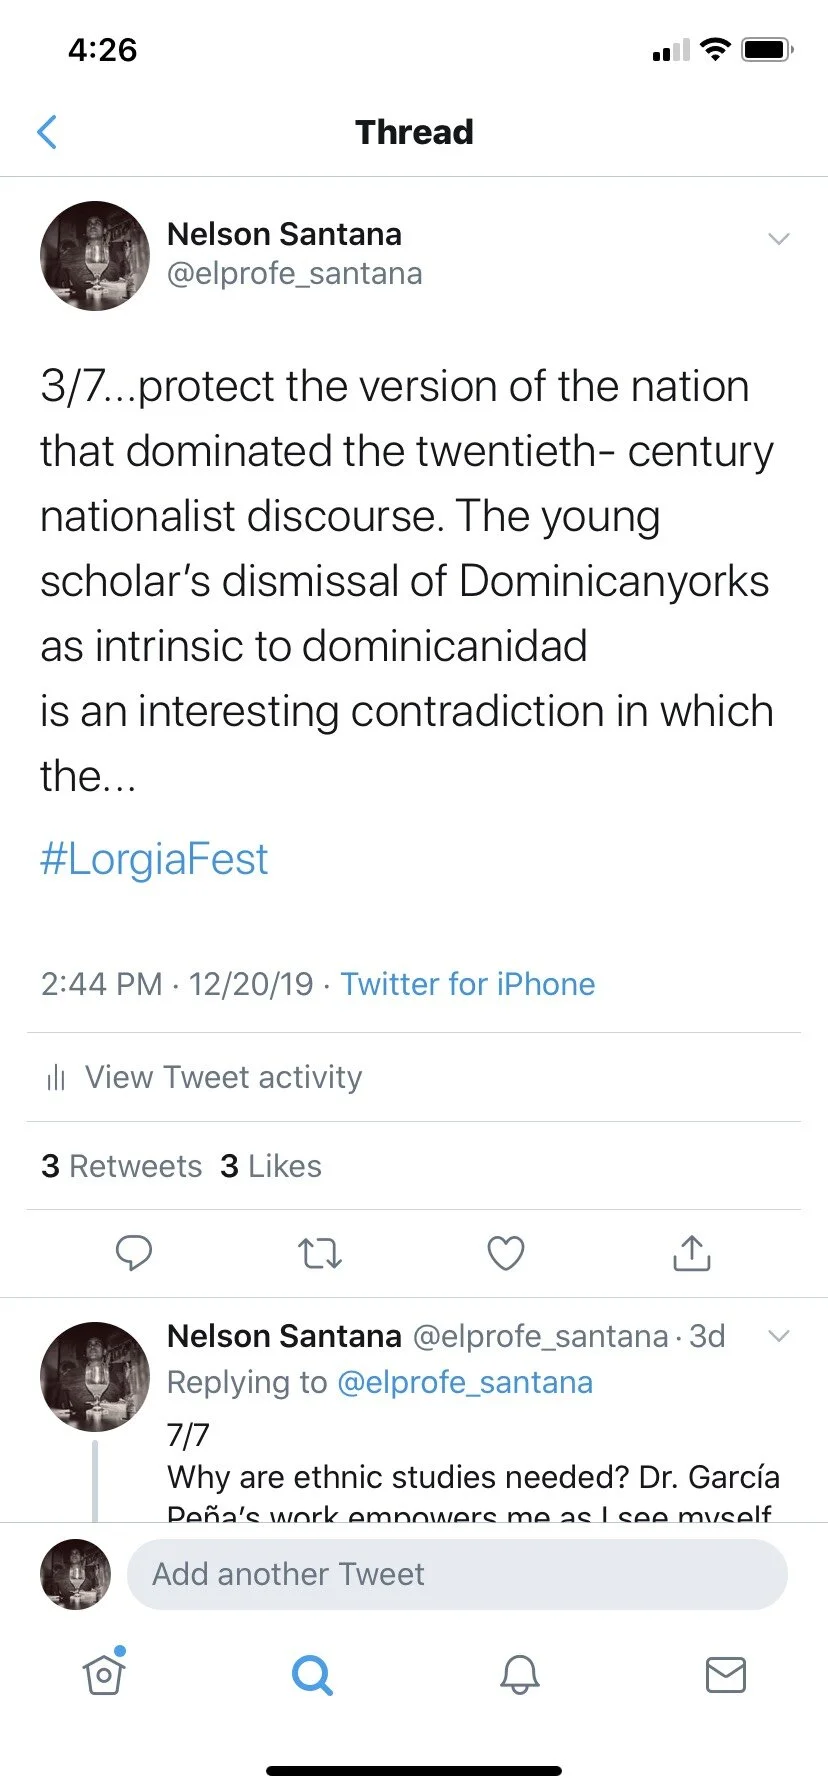Show the list of 3 Likes
Screen dimensions: 828x1792
271,1166
